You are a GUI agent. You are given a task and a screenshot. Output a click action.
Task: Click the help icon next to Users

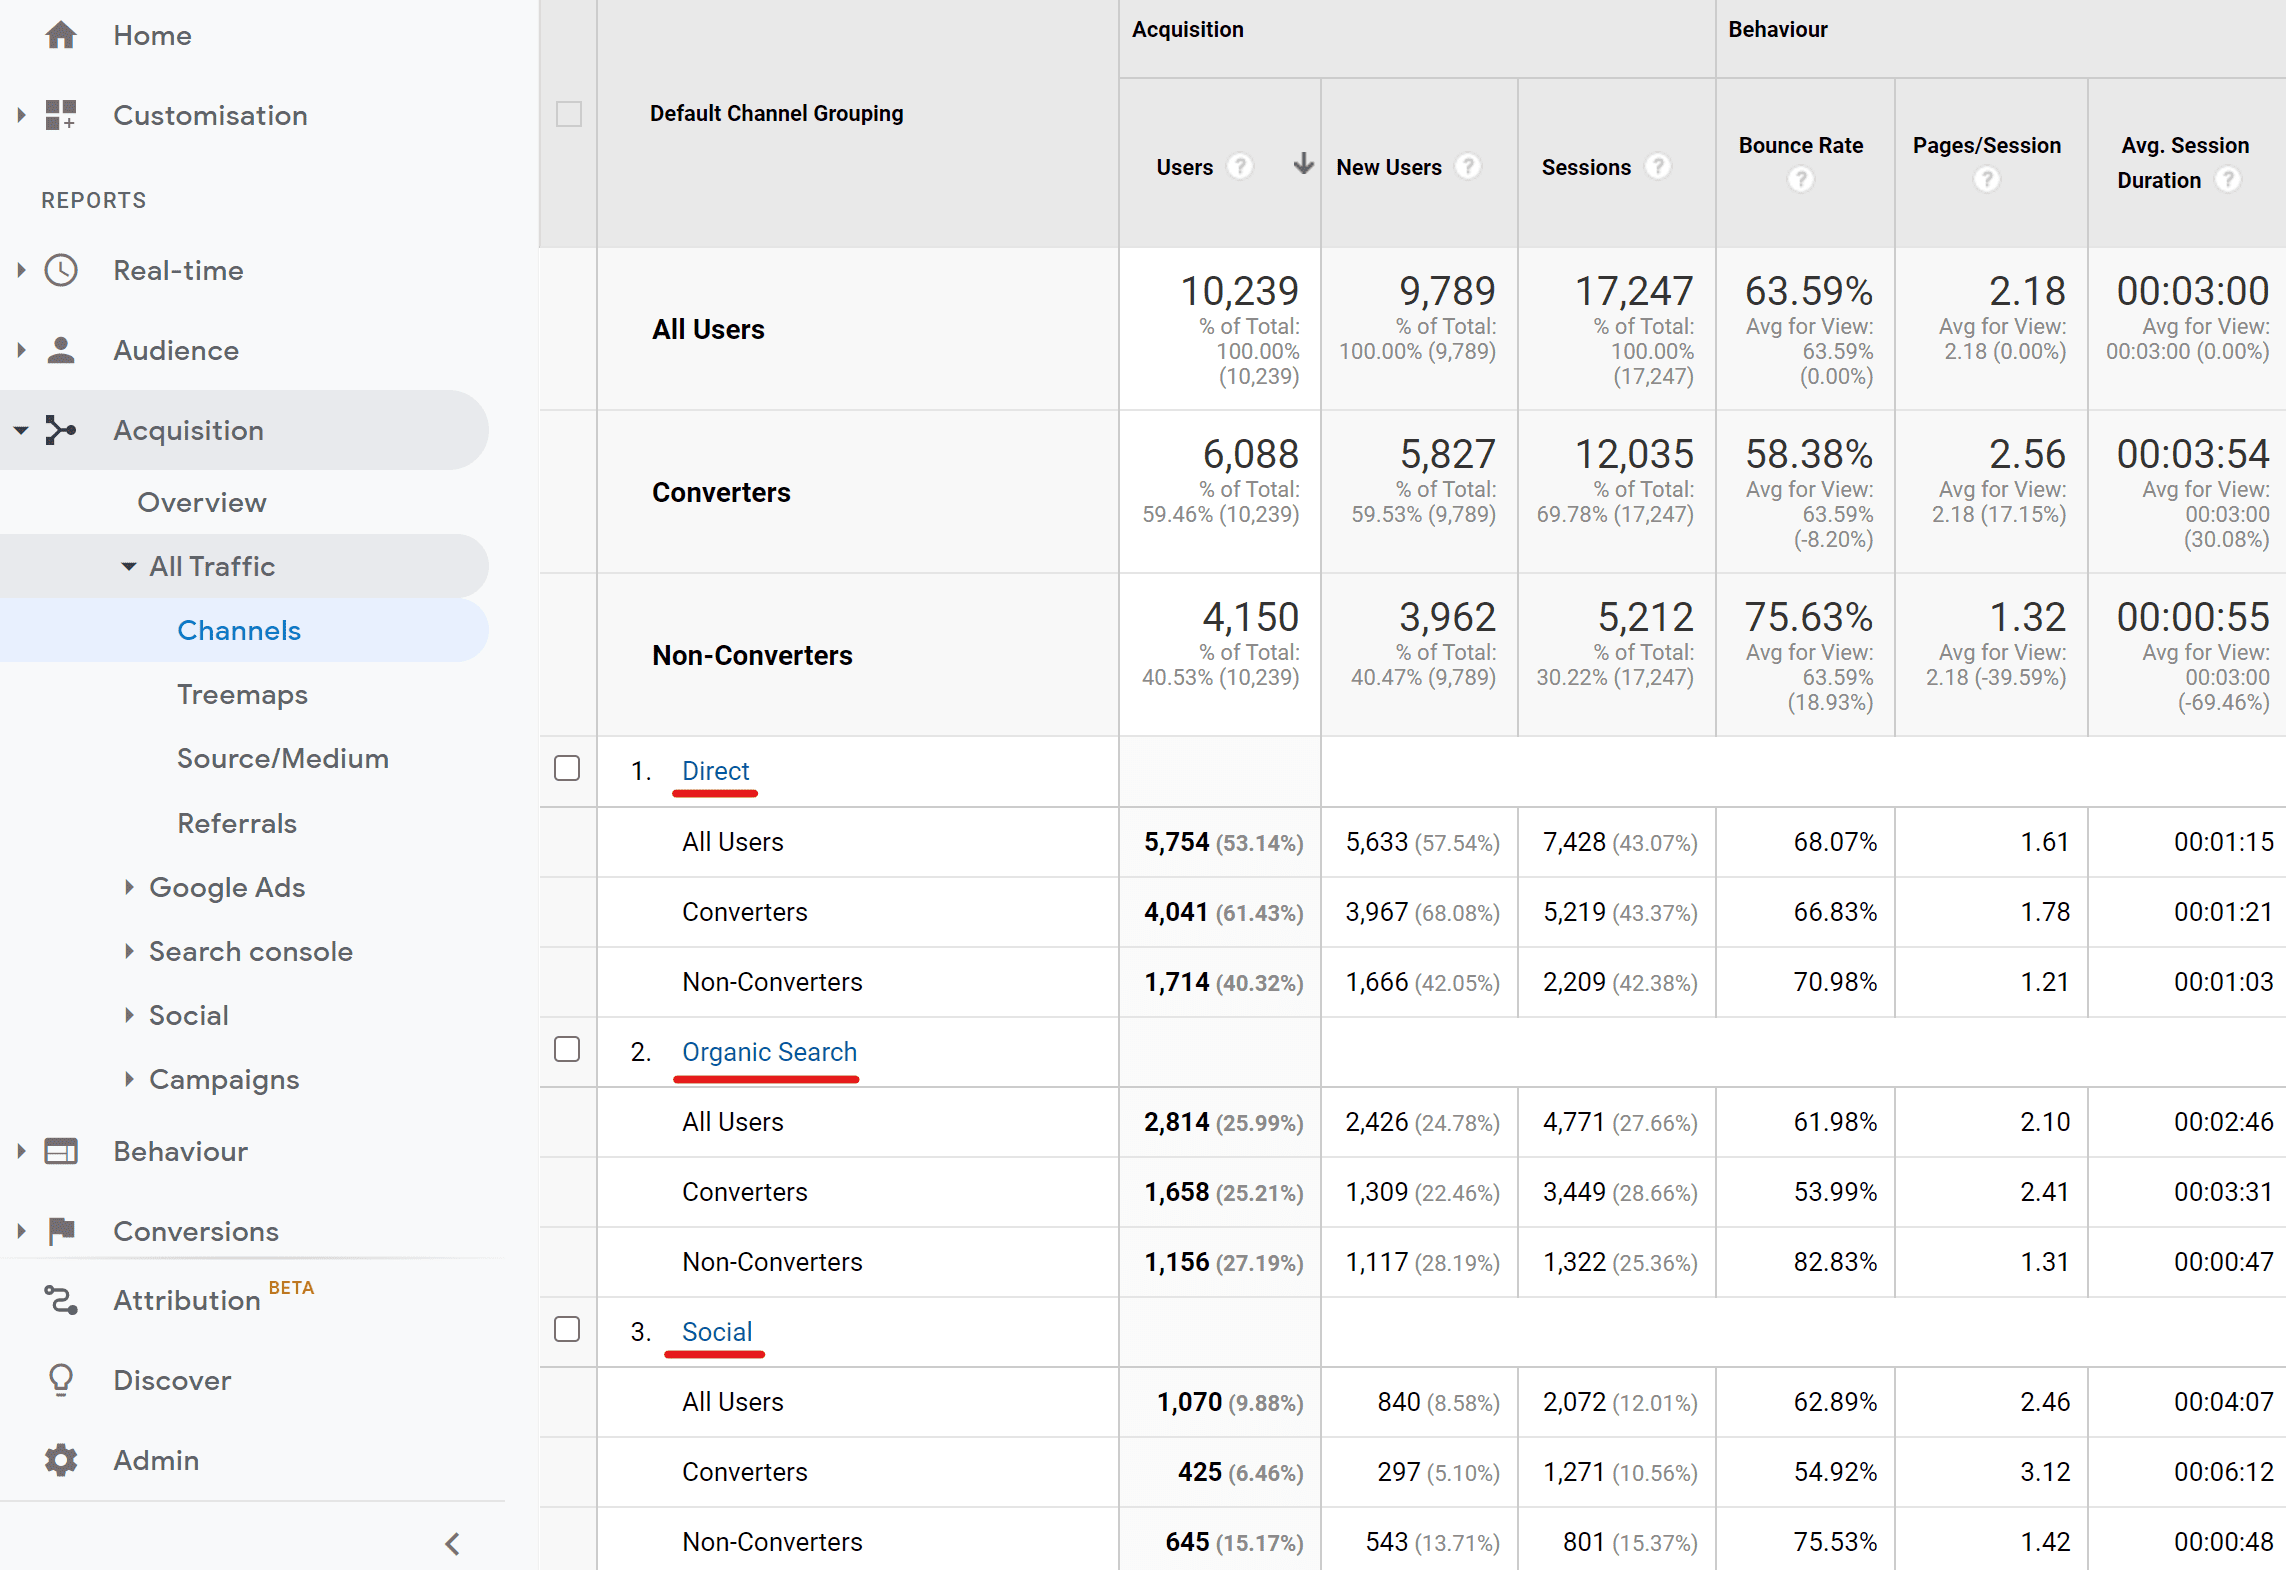[x=1239, y=166]
